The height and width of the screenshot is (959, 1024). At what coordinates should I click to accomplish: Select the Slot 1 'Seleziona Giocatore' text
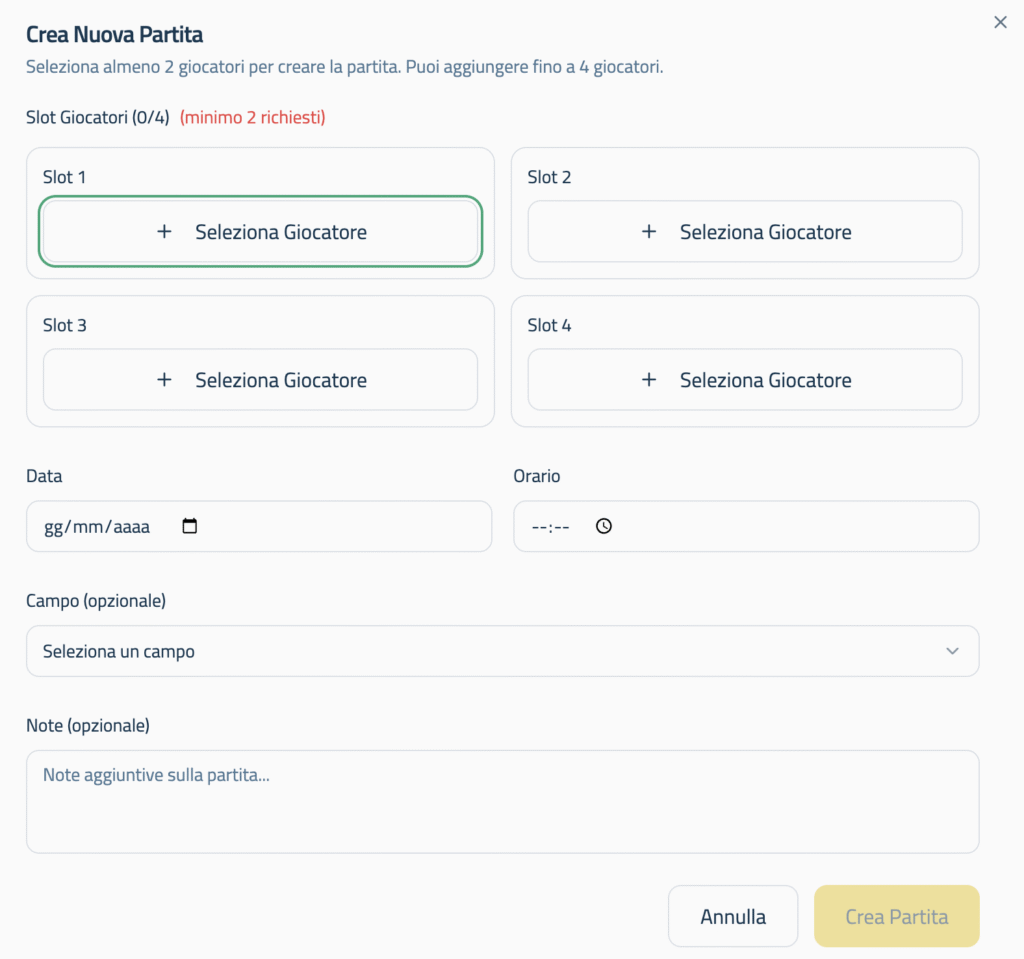tap(281, 232)
